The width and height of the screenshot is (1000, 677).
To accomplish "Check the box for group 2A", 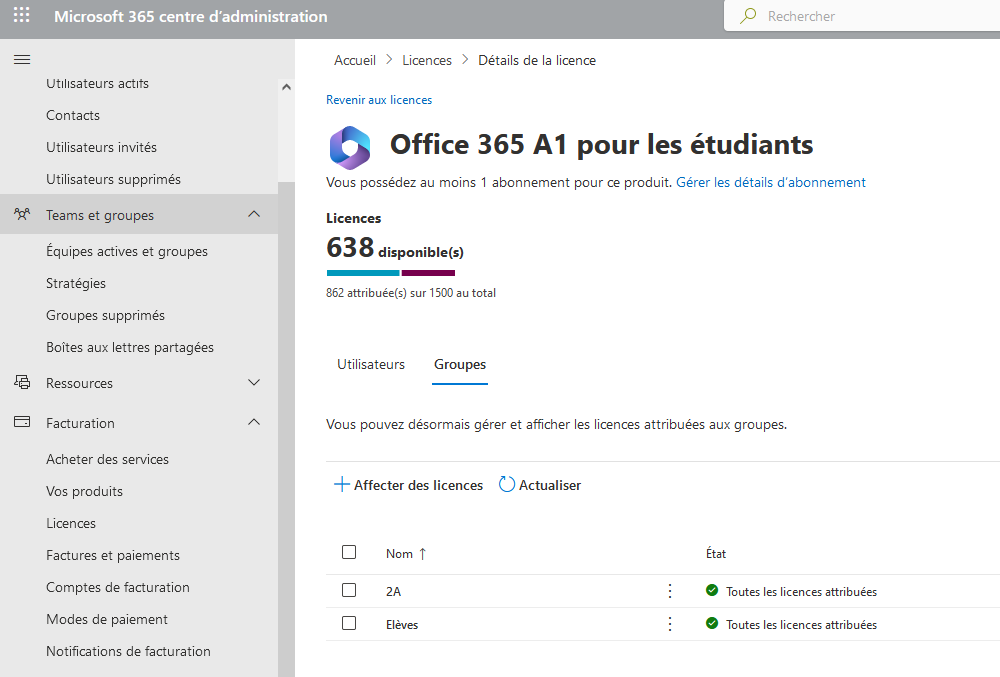I will coord(349,590).
